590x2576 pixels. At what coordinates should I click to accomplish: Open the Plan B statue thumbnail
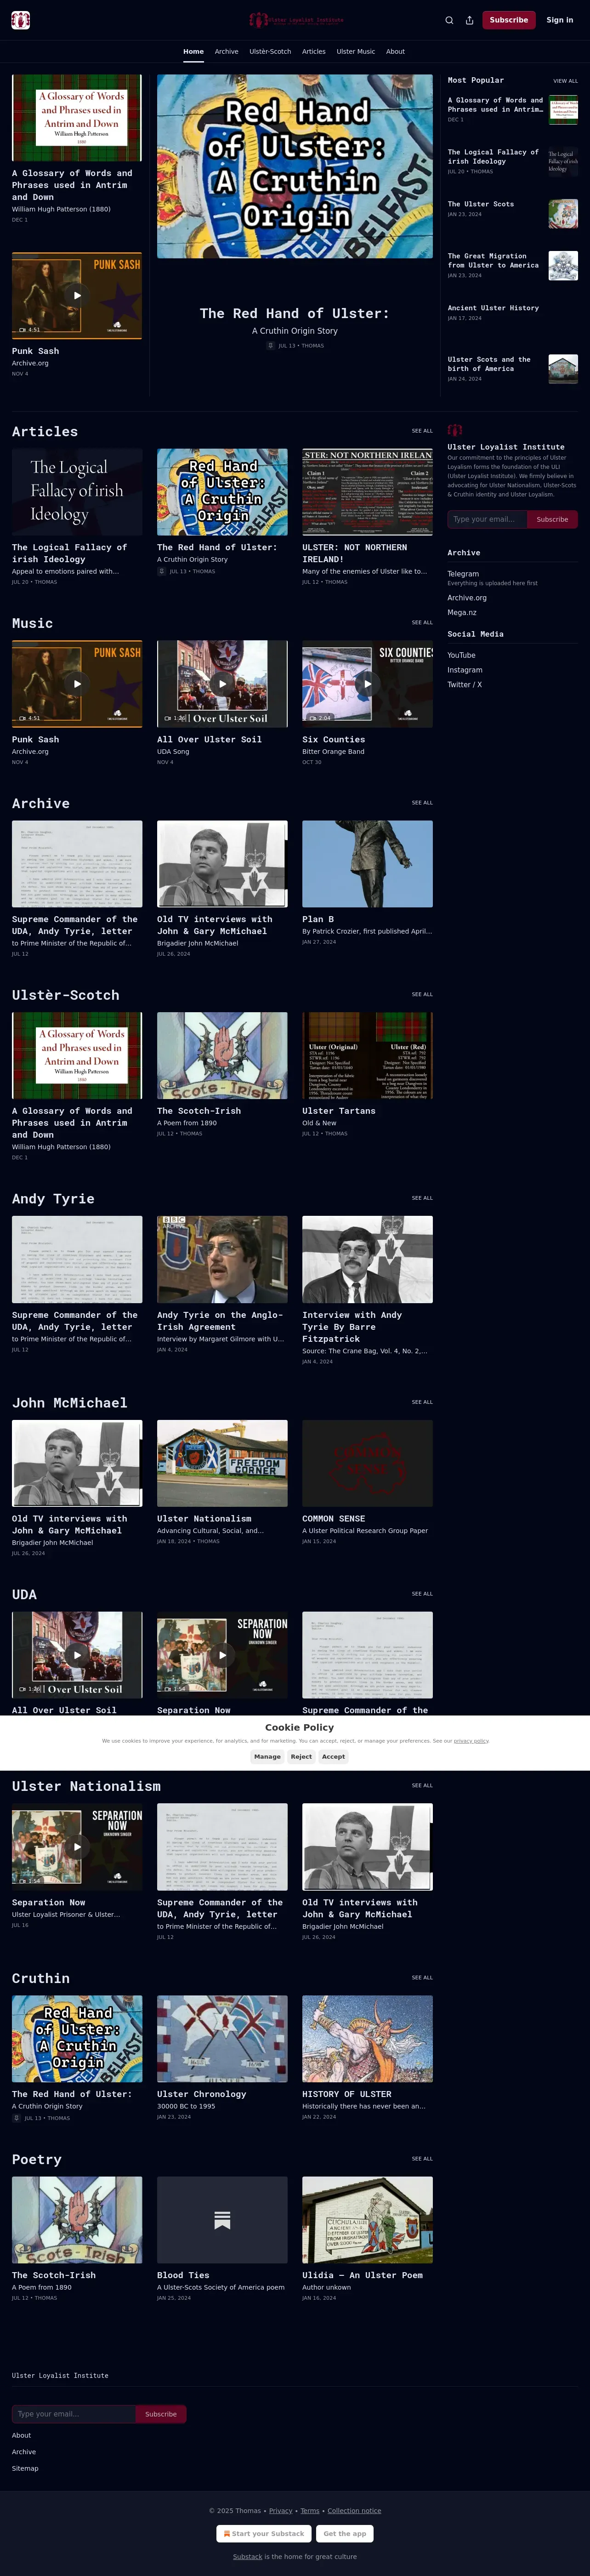(x=367, y=864)
